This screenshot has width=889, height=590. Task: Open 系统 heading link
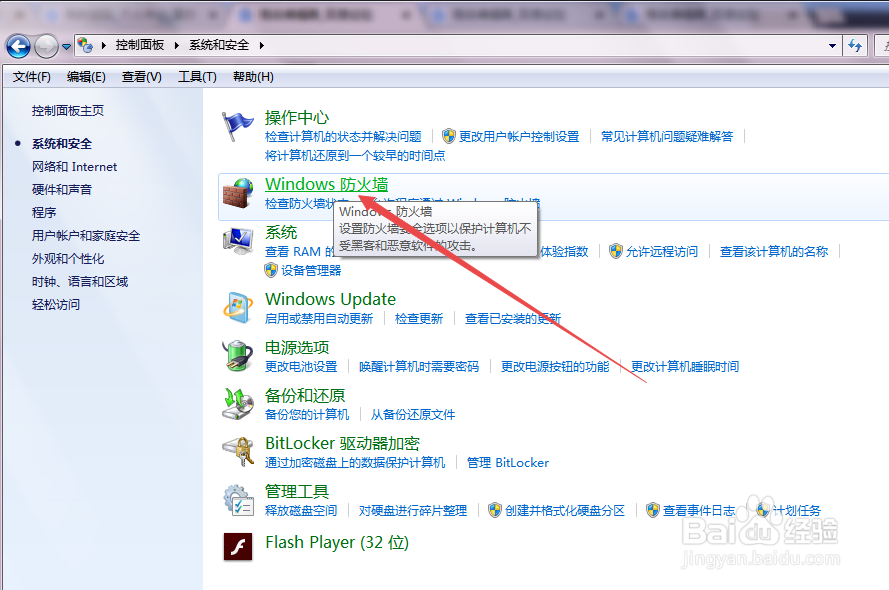281,232
